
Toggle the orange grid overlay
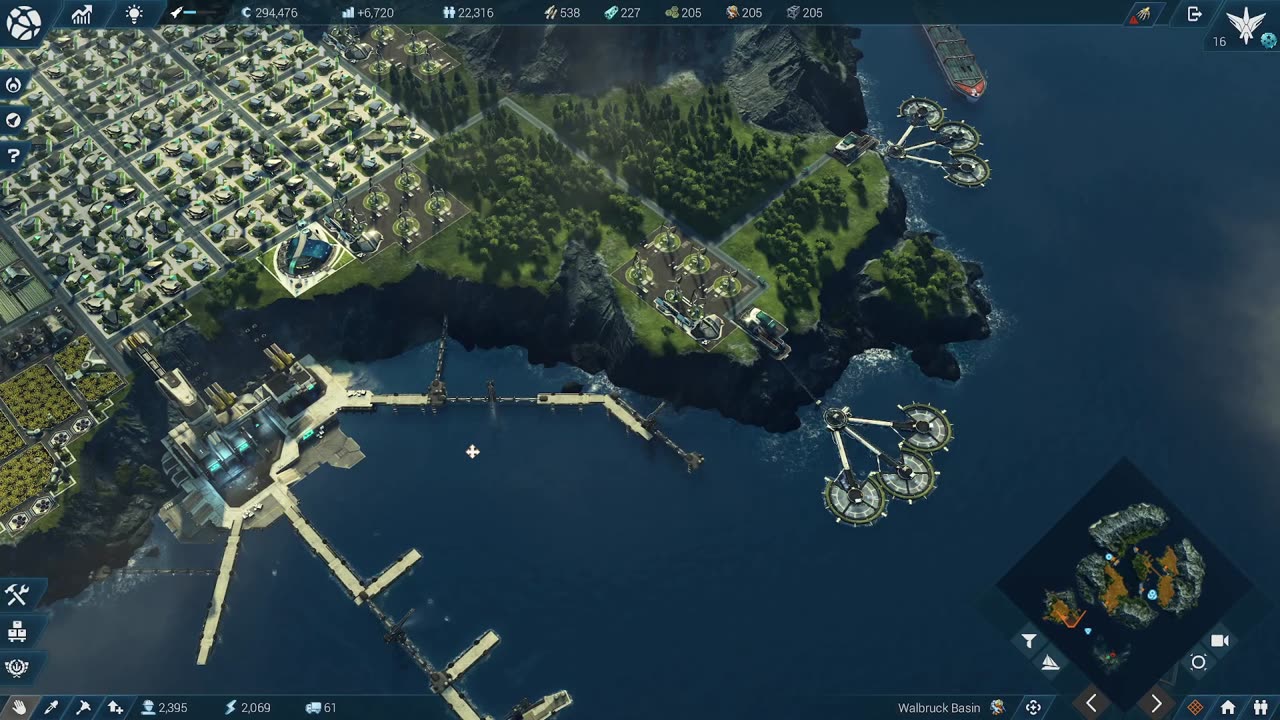[1195, 707]
